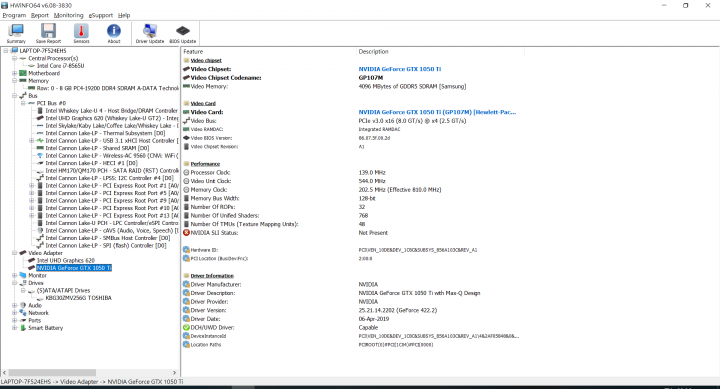
Task: Click the Video Bus row icon
Action: click(186, 121)
